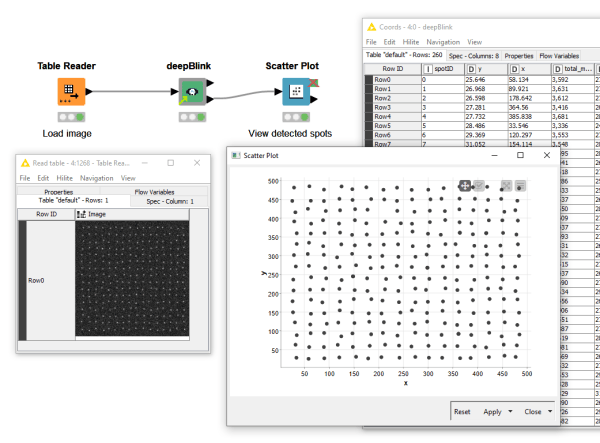600x443 pixels.
Task: Maximize the Scatter Plot window
Action: 520,155
